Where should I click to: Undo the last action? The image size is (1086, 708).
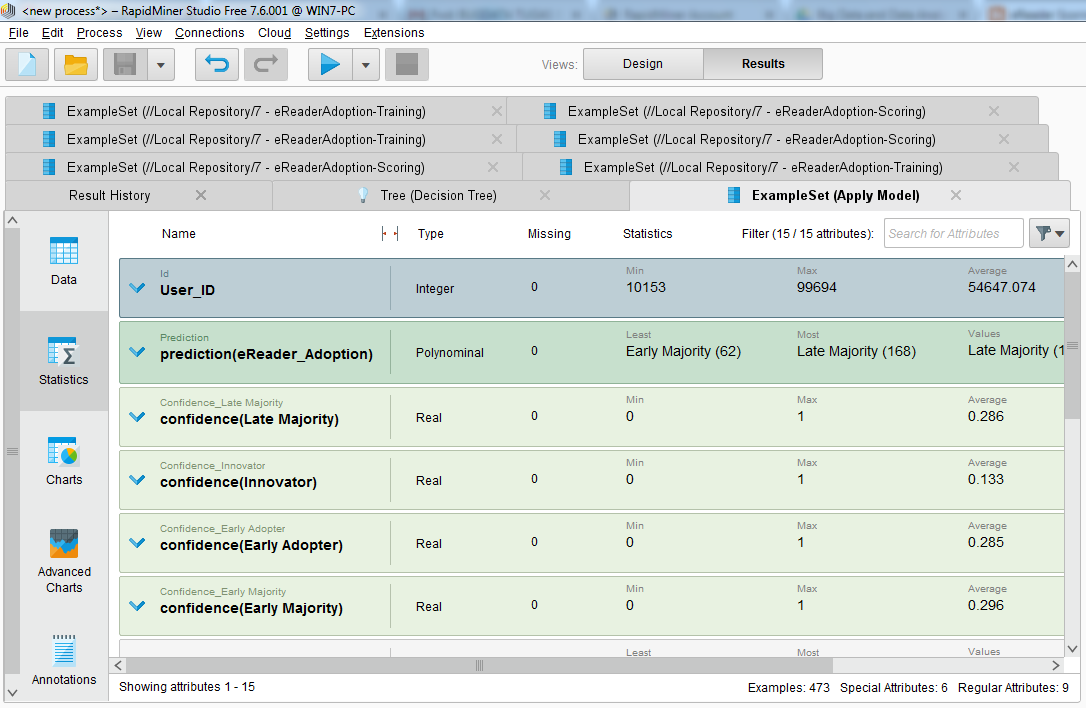click(217, 64)
